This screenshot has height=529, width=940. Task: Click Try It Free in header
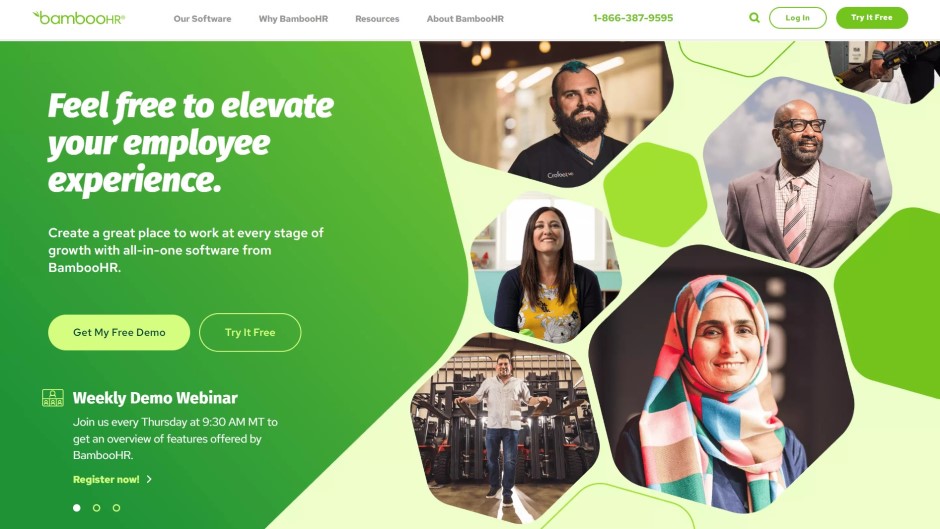[872, 18]
